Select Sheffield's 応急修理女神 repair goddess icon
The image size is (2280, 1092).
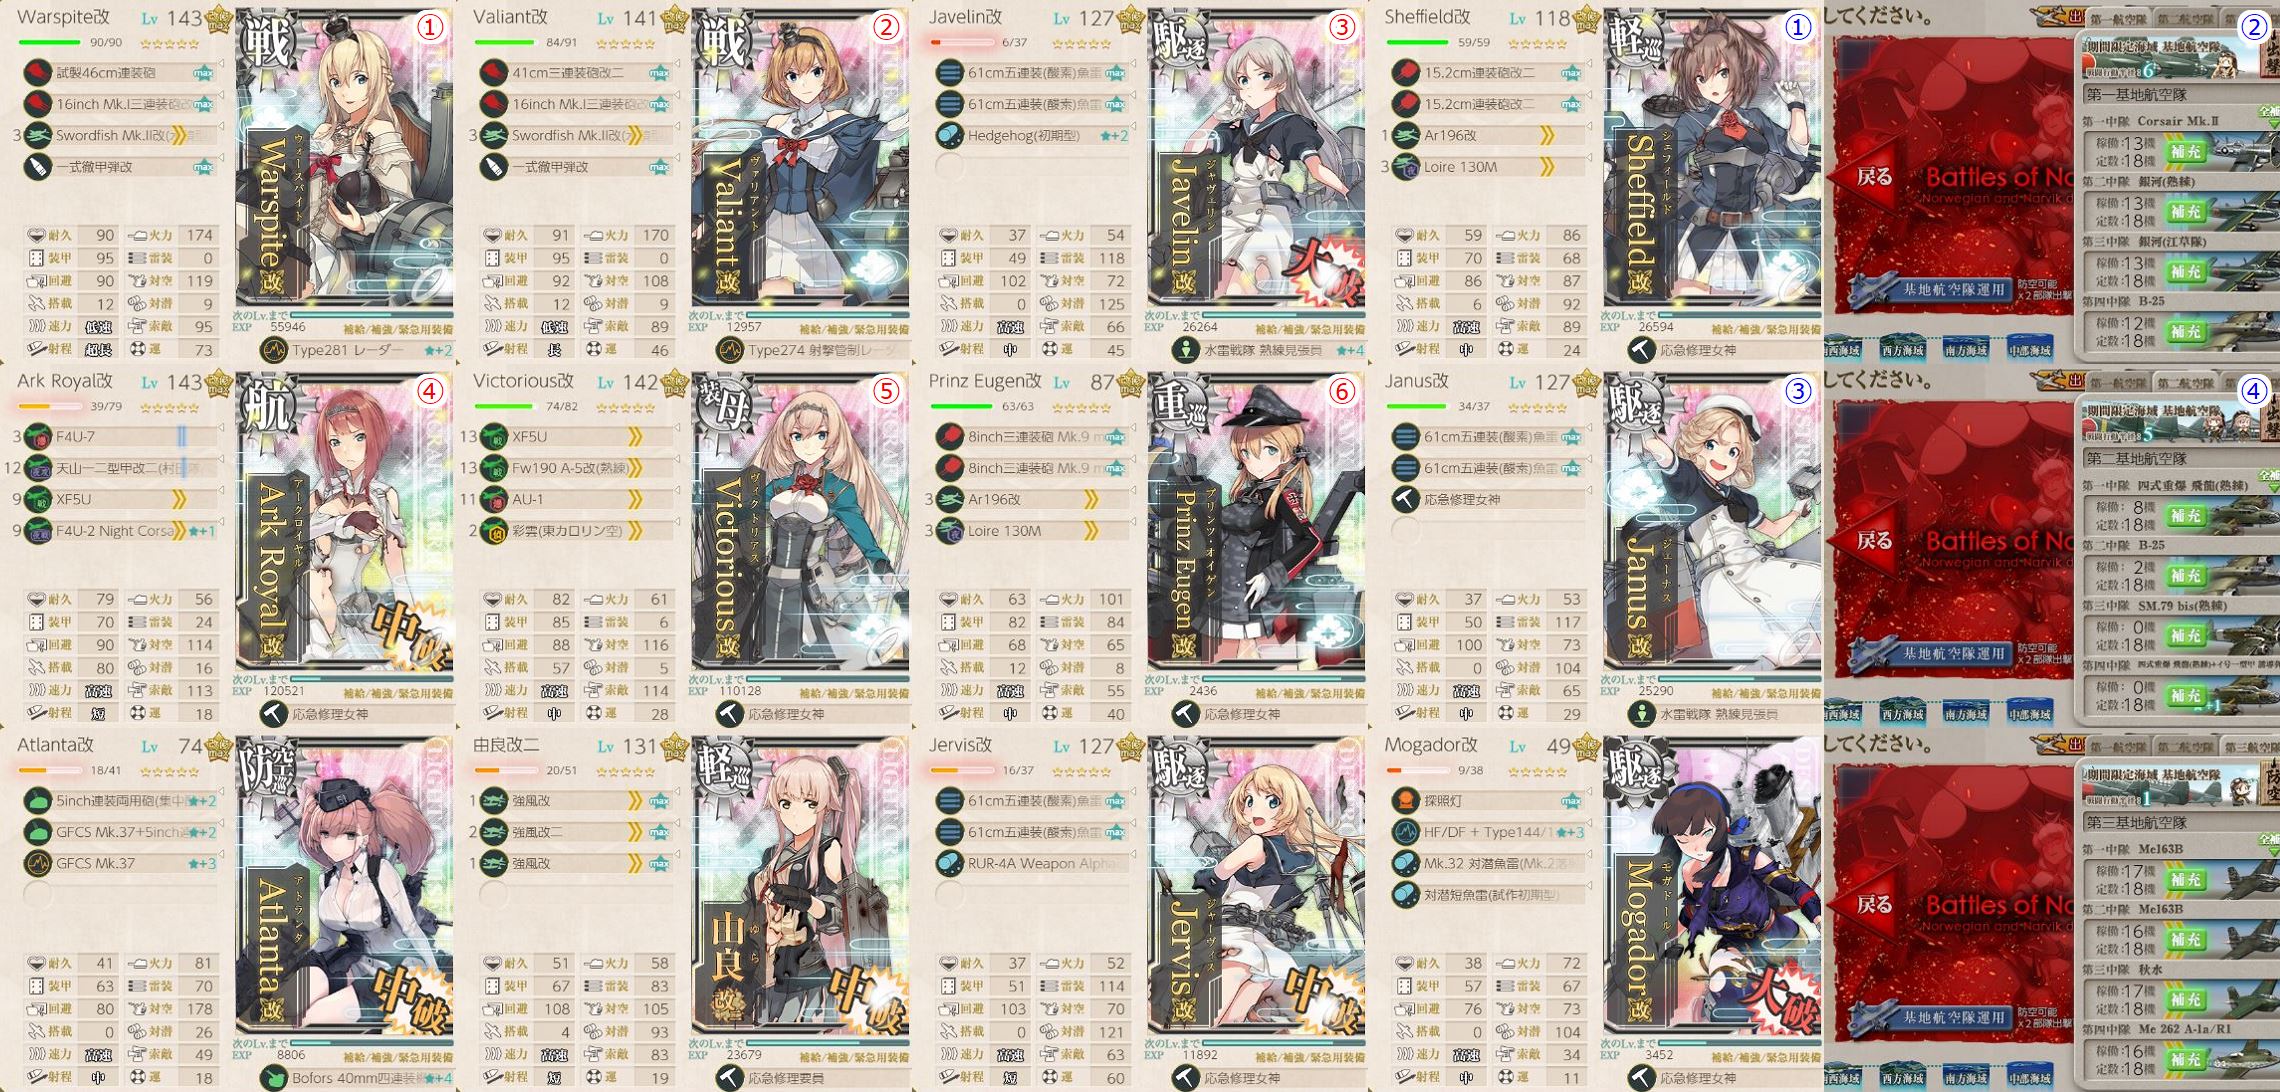tap(1642, 350)
